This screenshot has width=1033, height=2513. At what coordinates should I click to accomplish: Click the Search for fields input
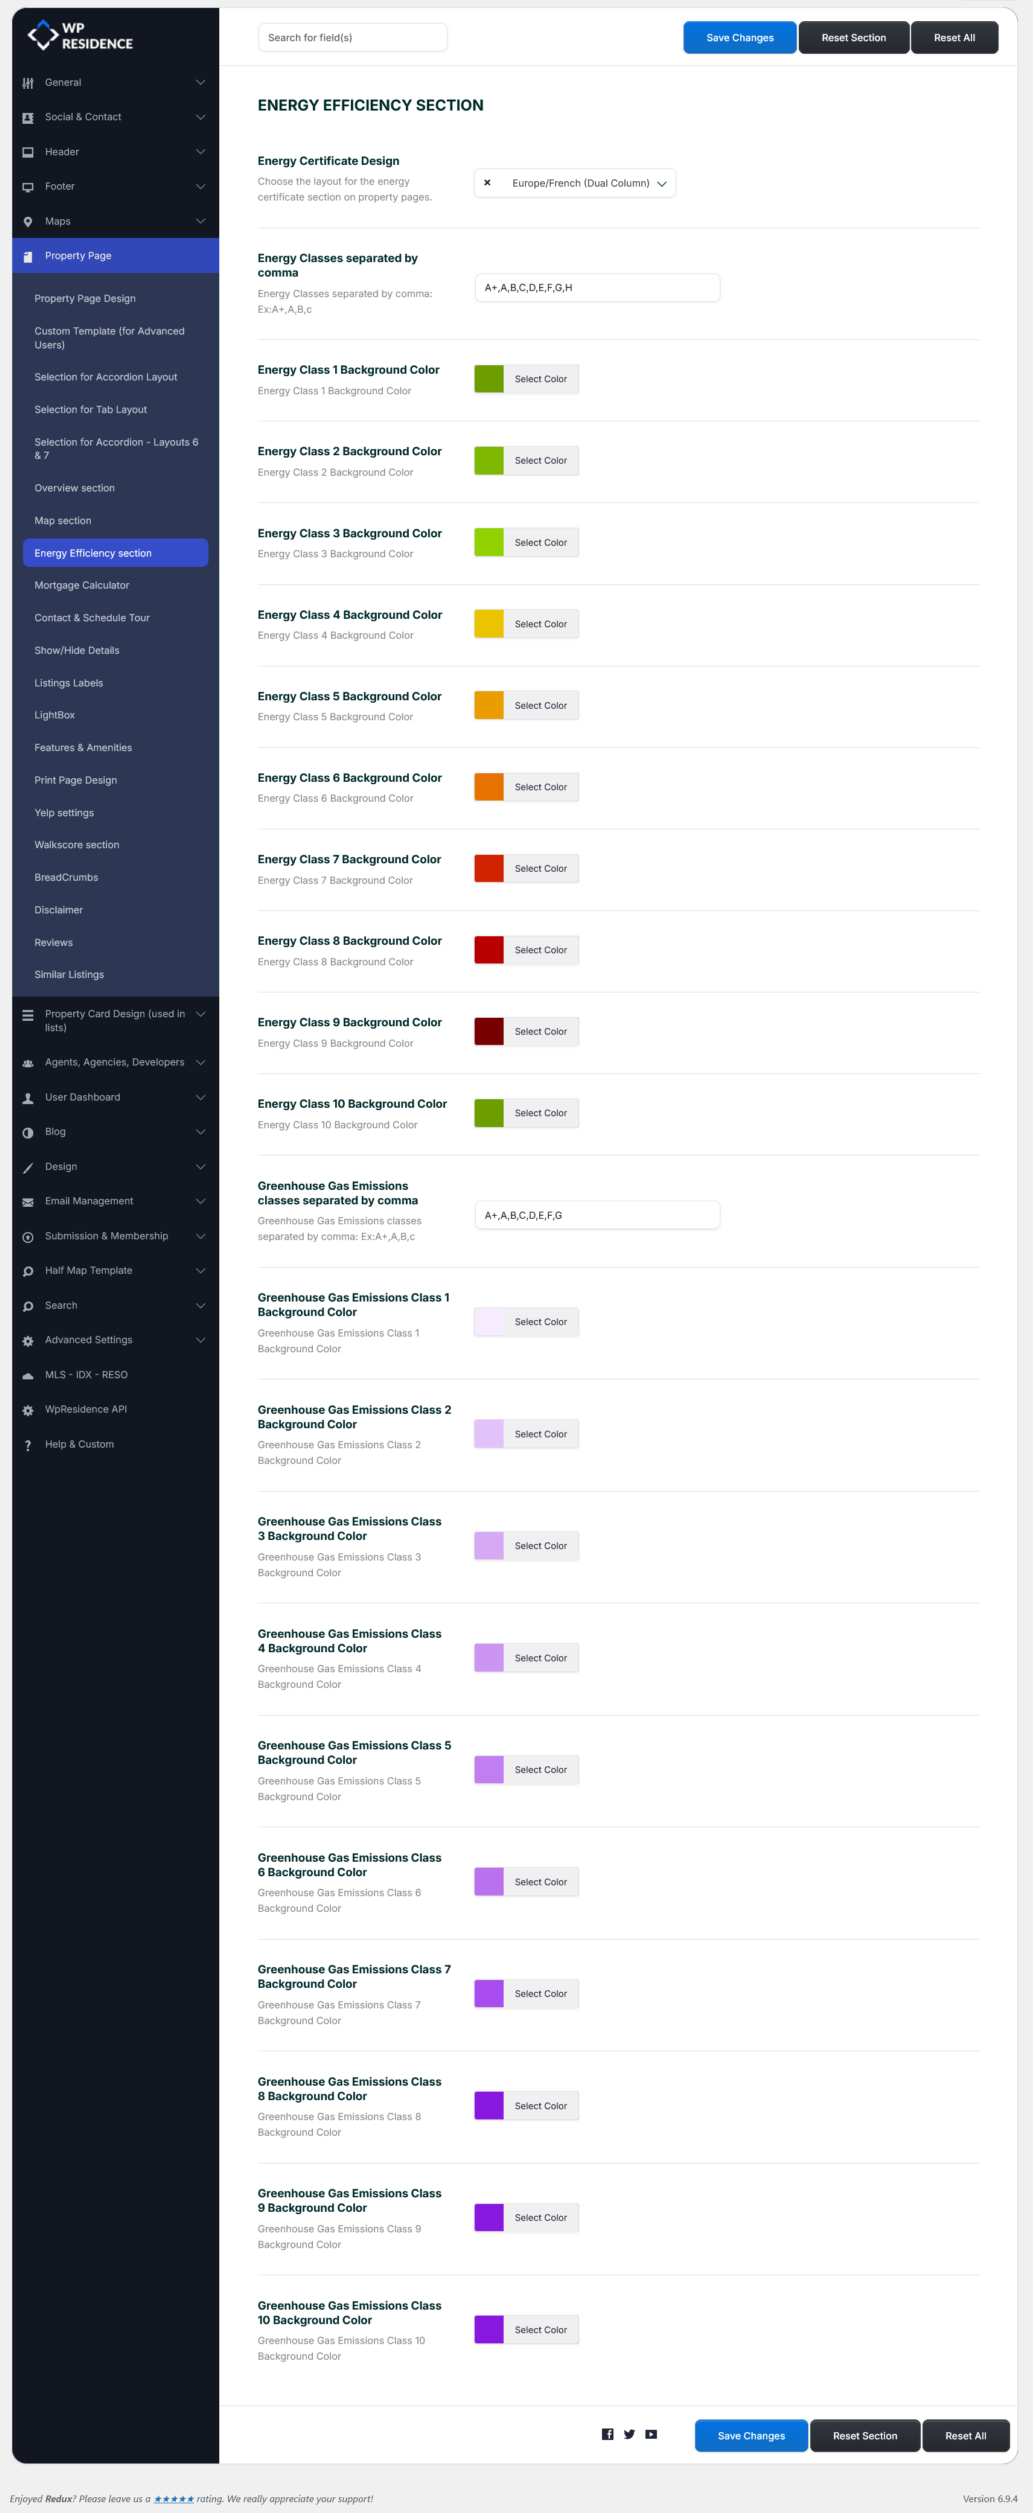352,38
